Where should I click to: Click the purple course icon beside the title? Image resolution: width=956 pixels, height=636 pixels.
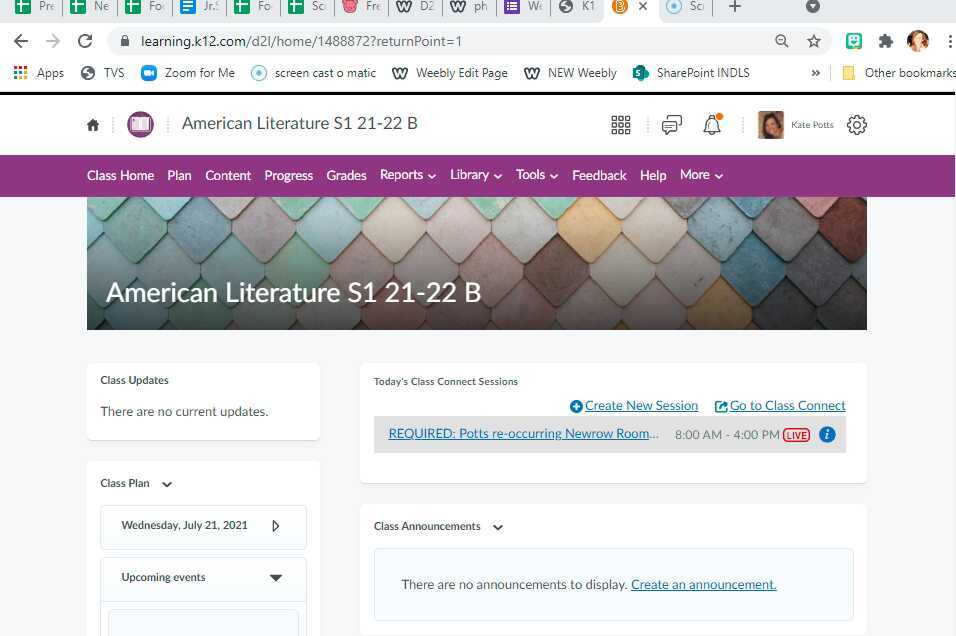(140, 124)
